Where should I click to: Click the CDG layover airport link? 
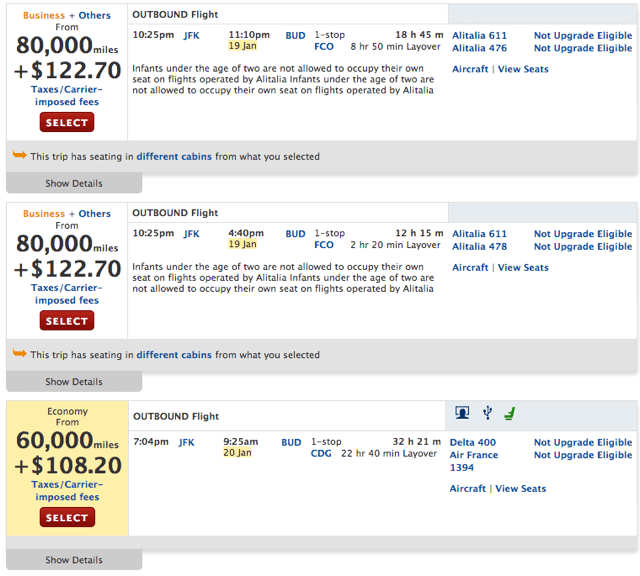pyautogui.click(x=321, y=454)
